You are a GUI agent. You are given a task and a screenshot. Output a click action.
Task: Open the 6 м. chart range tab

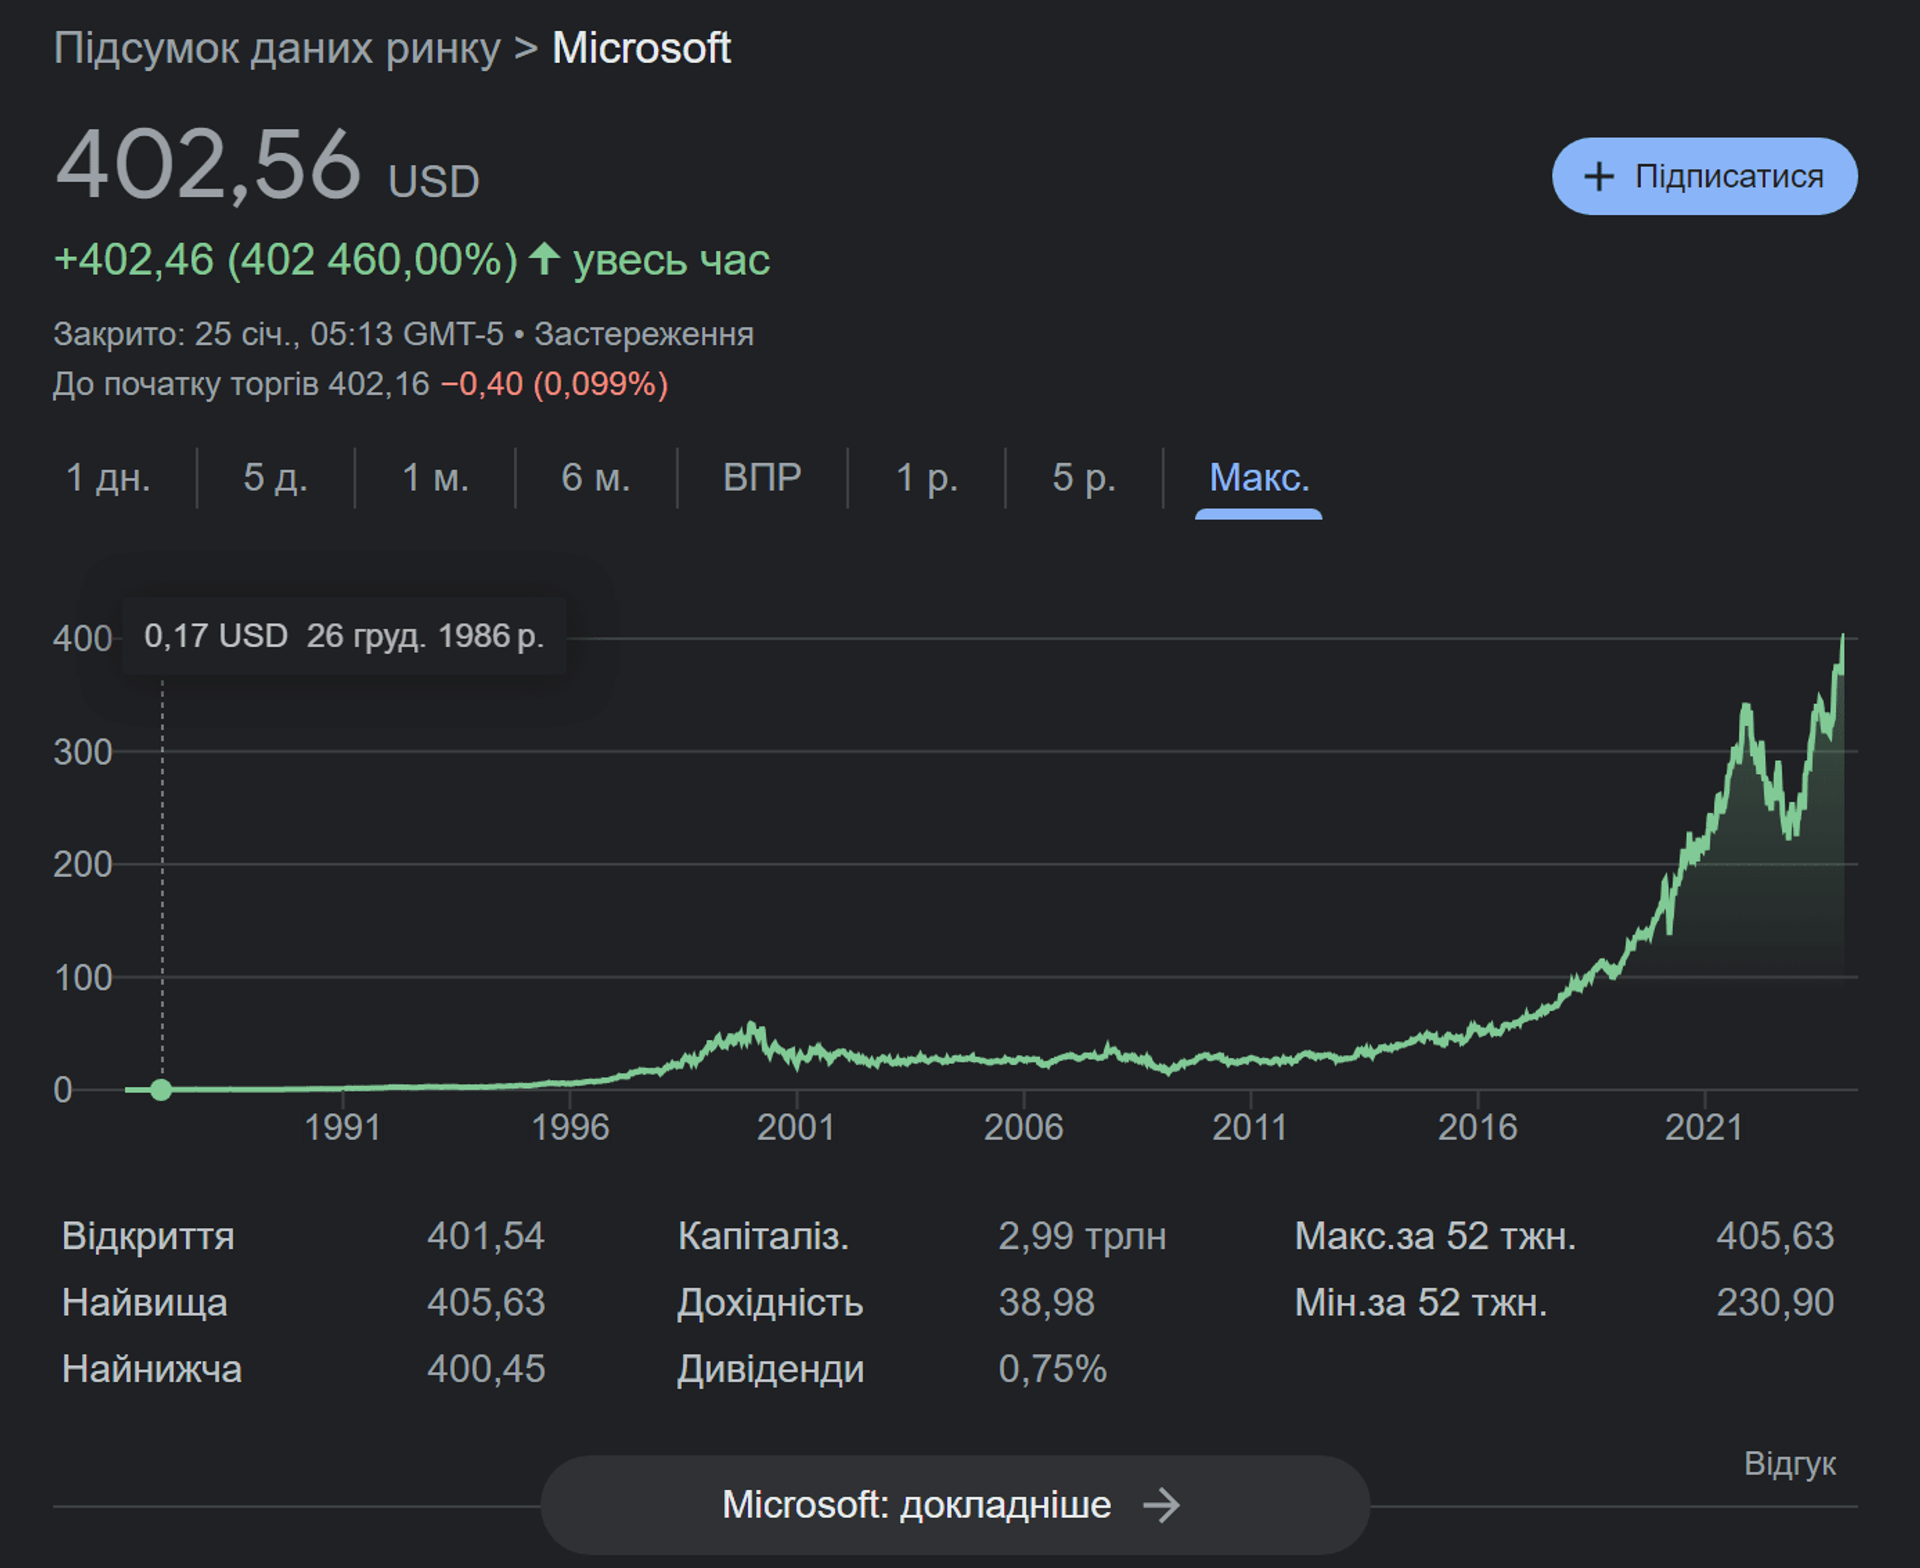595,477
